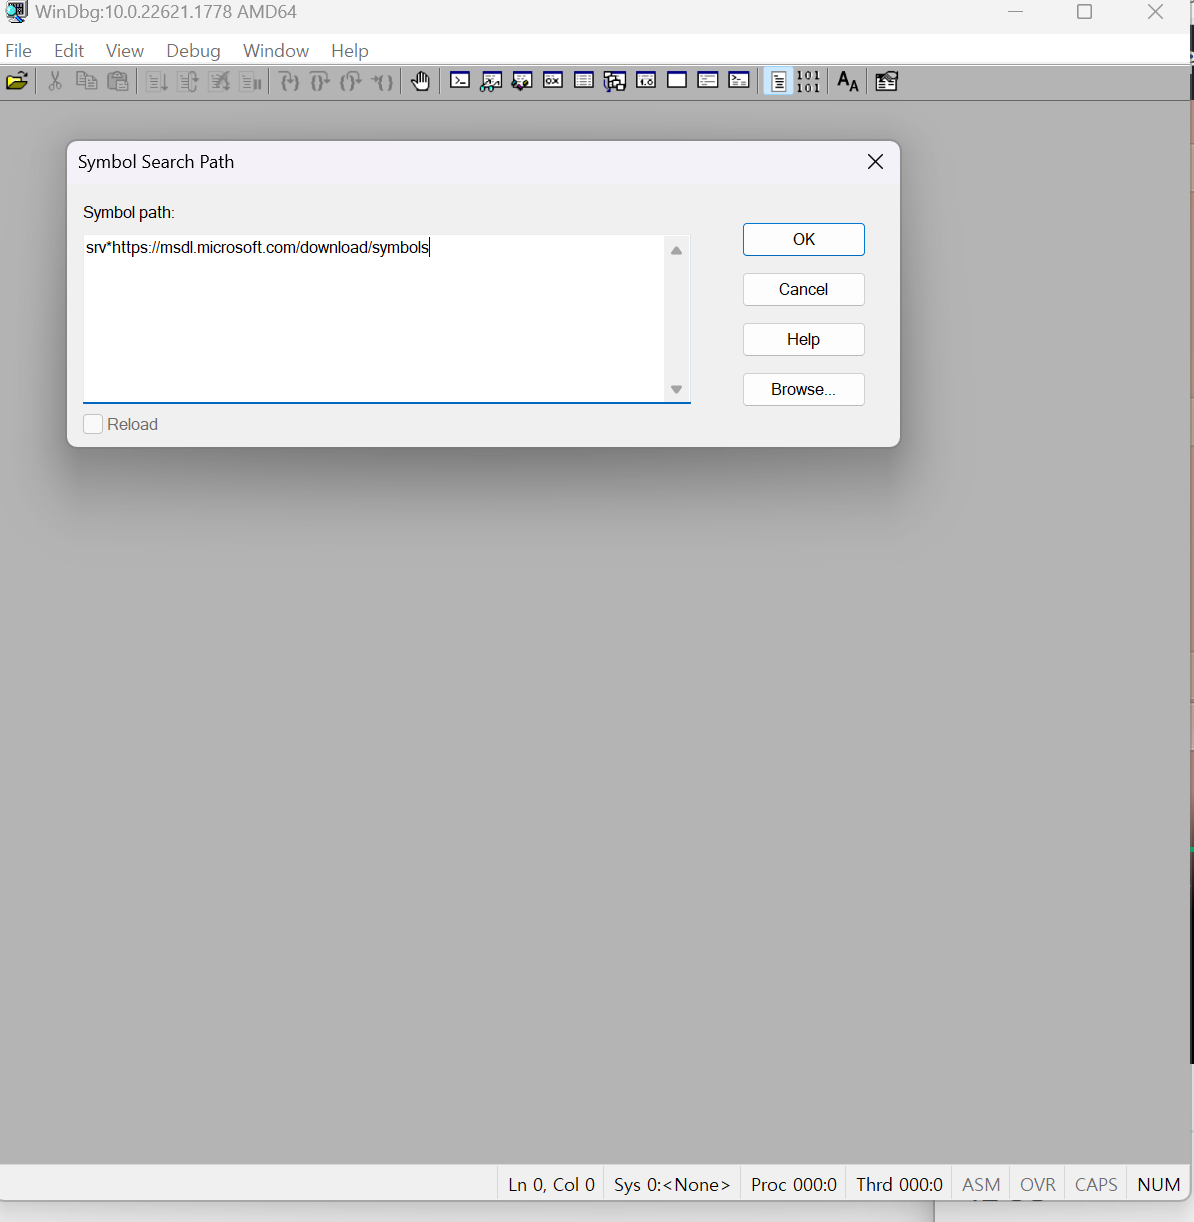The width and height of the screenshot is (1194, 1222).
Task: Click inside the Symbol path text box
Action: (374, 318)
